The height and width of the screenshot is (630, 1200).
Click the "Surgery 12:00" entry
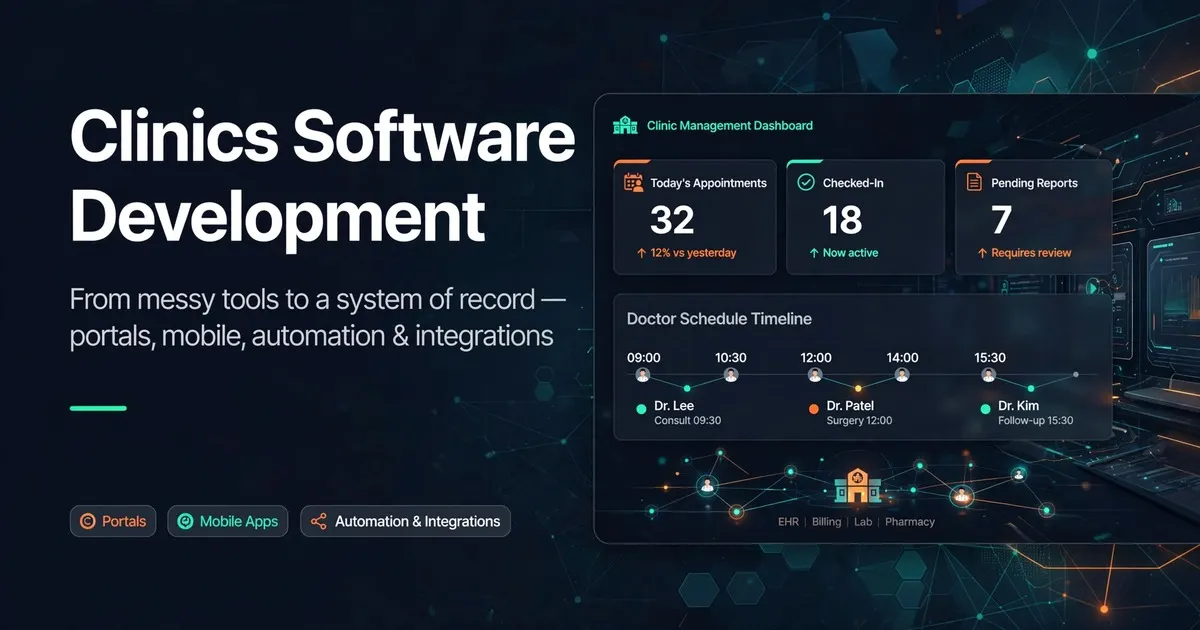tap(859, 421)
